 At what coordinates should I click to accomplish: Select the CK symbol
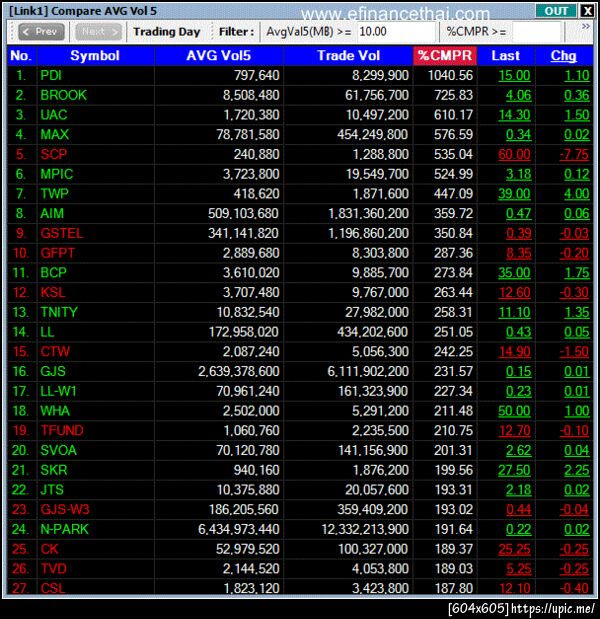pos(49,549)
